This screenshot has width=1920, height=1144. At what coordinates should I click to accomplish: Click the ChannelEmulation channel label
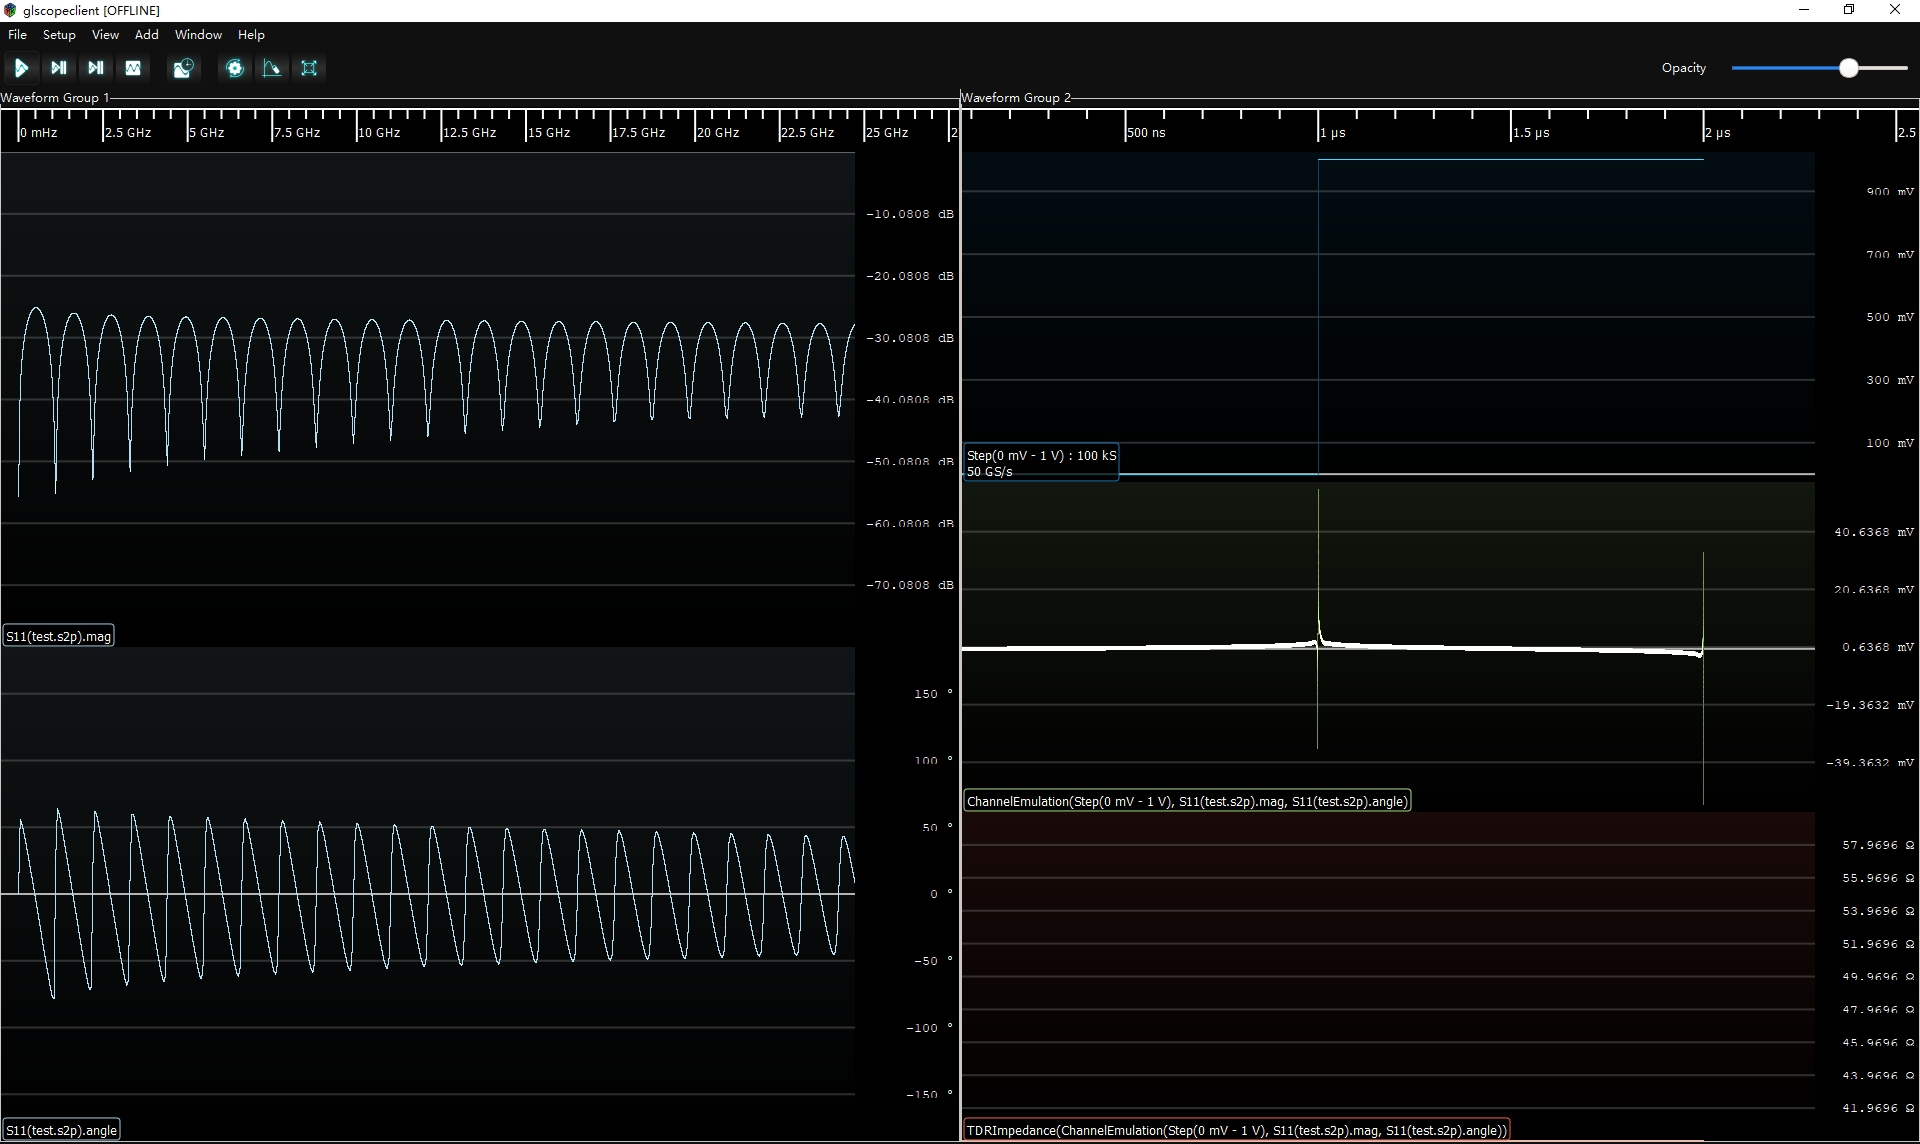(x=1186, y=801)
